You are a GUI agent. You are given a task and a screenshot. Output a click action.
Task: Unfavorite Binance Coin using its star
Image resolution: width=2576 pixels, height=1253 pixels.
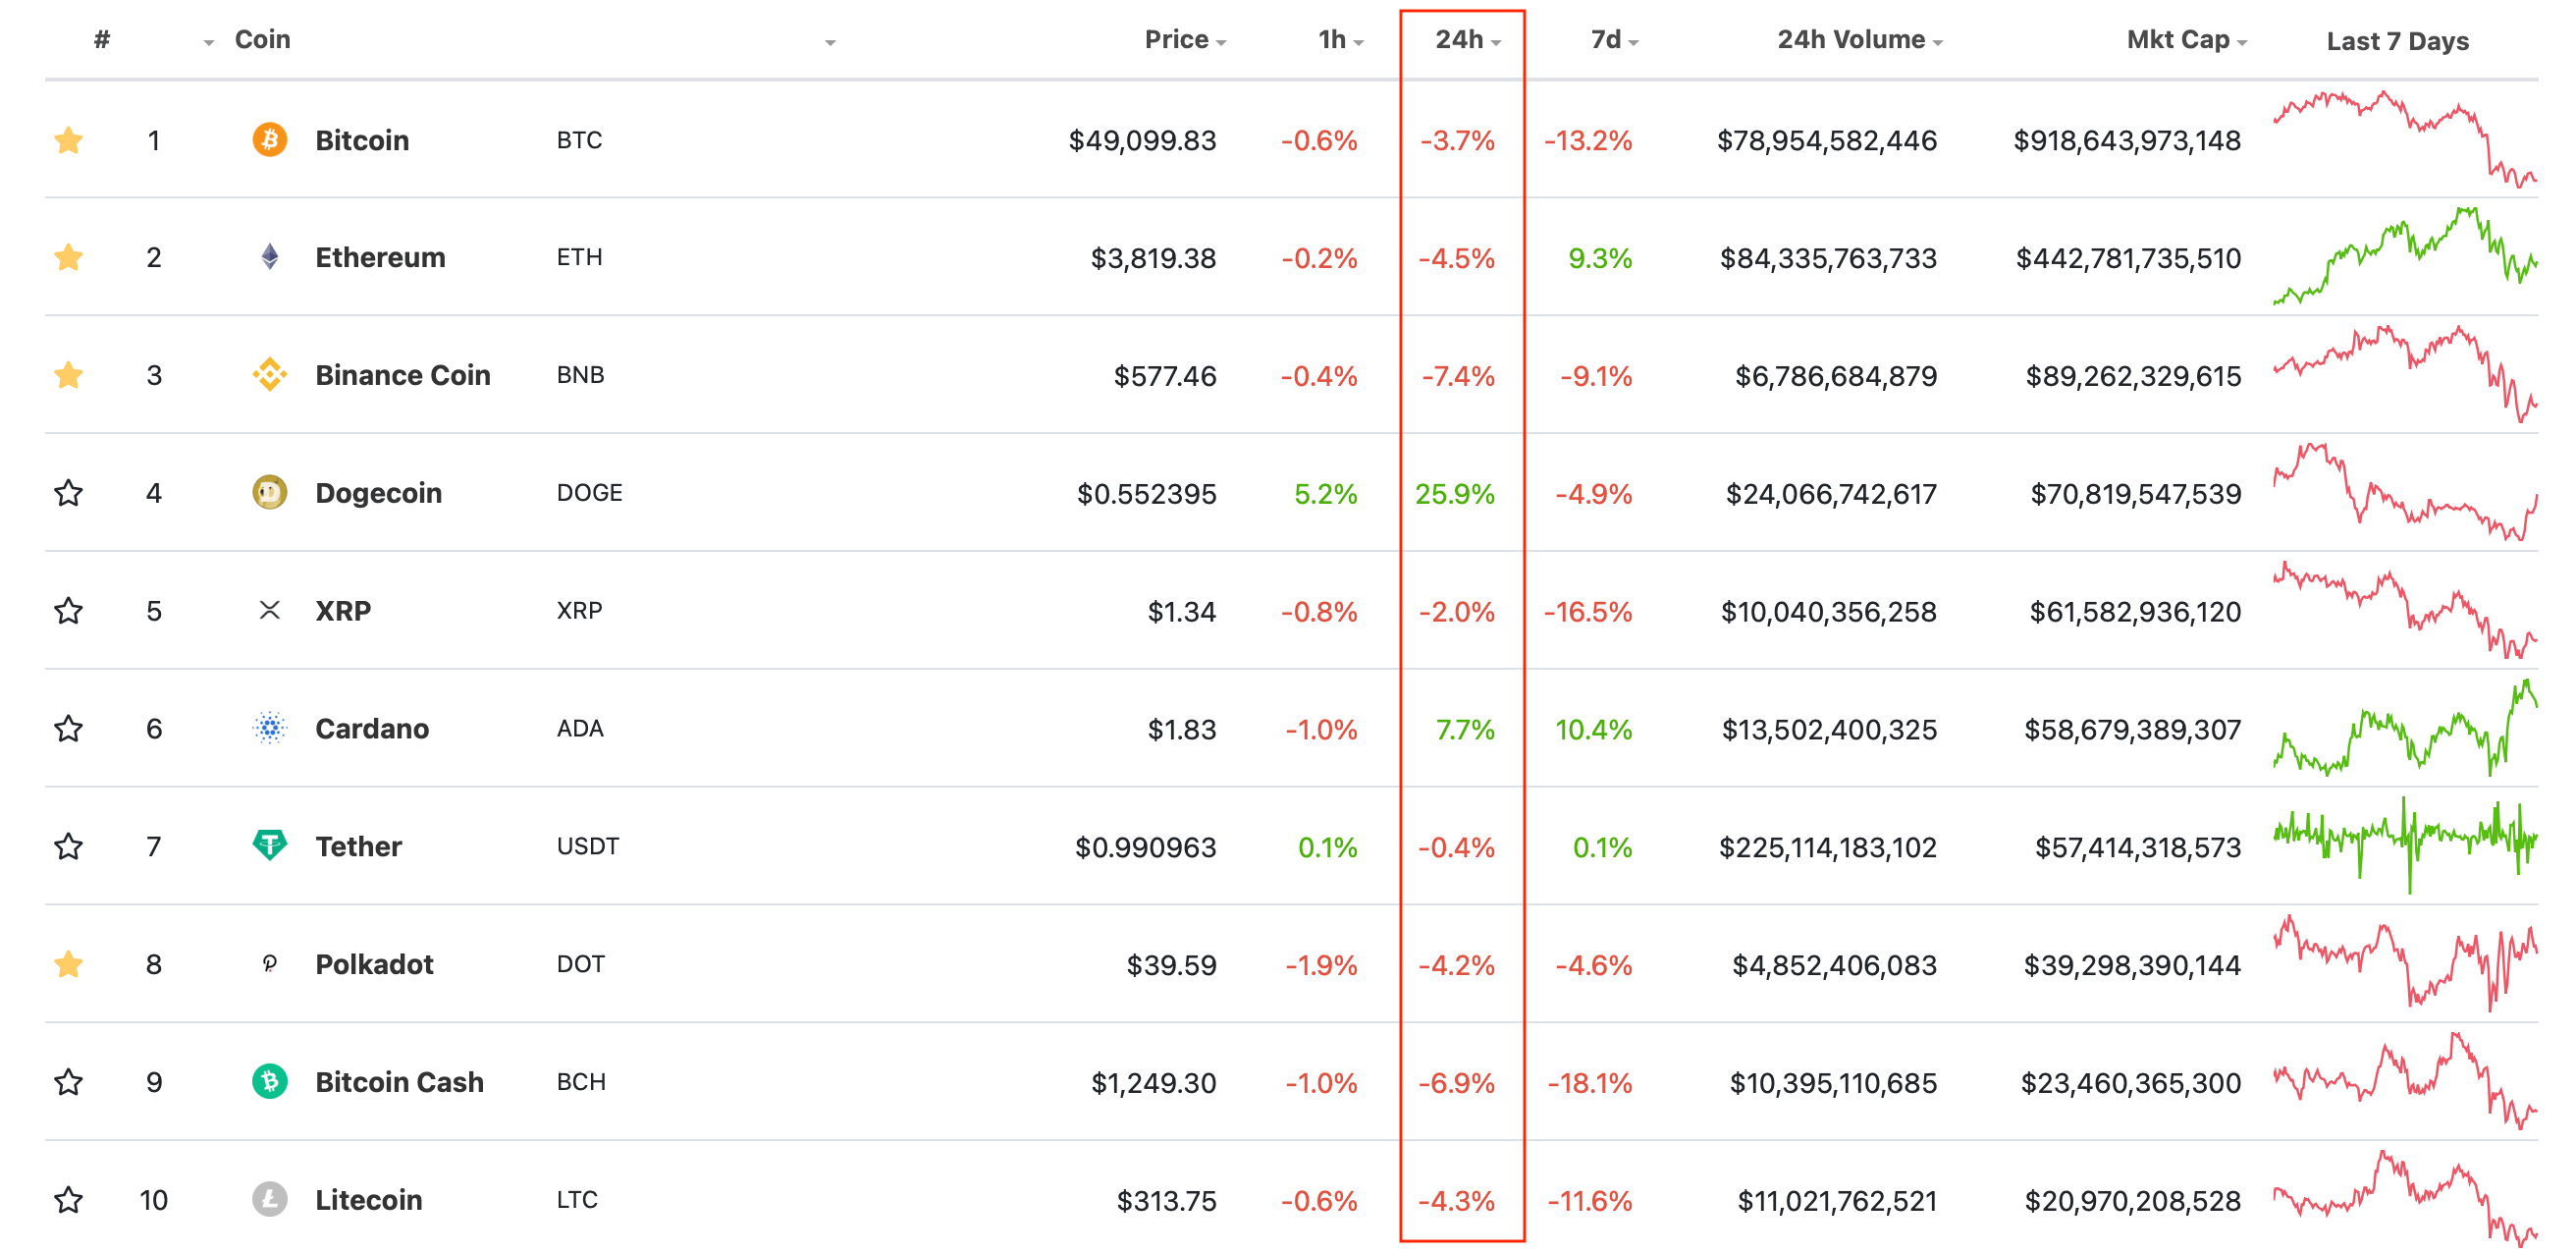coord(68,375)
